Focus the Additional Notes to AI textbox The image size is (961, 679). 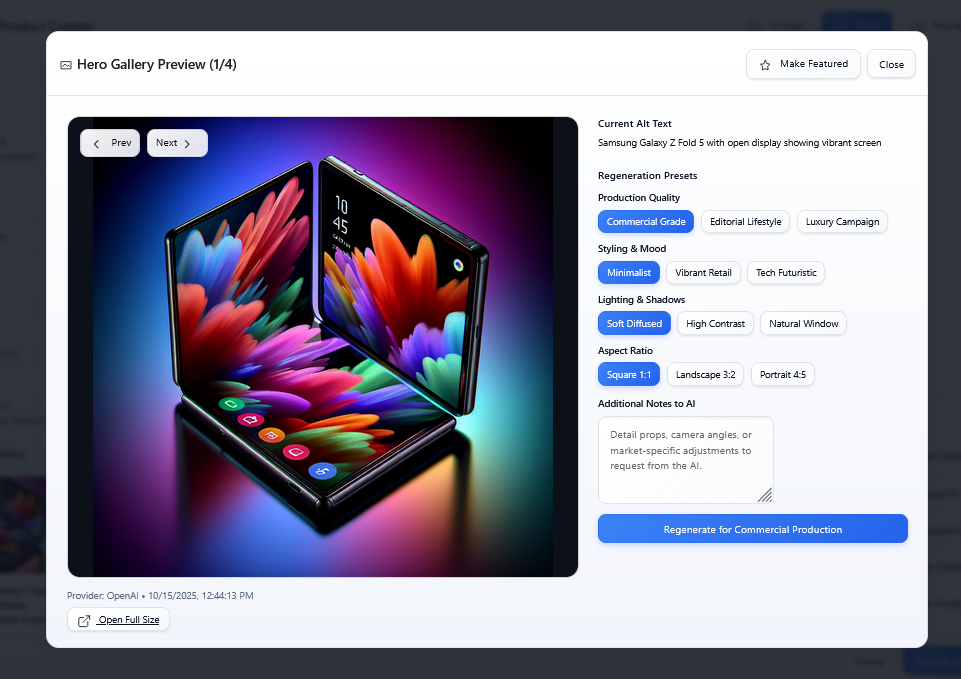pos(686,460)
